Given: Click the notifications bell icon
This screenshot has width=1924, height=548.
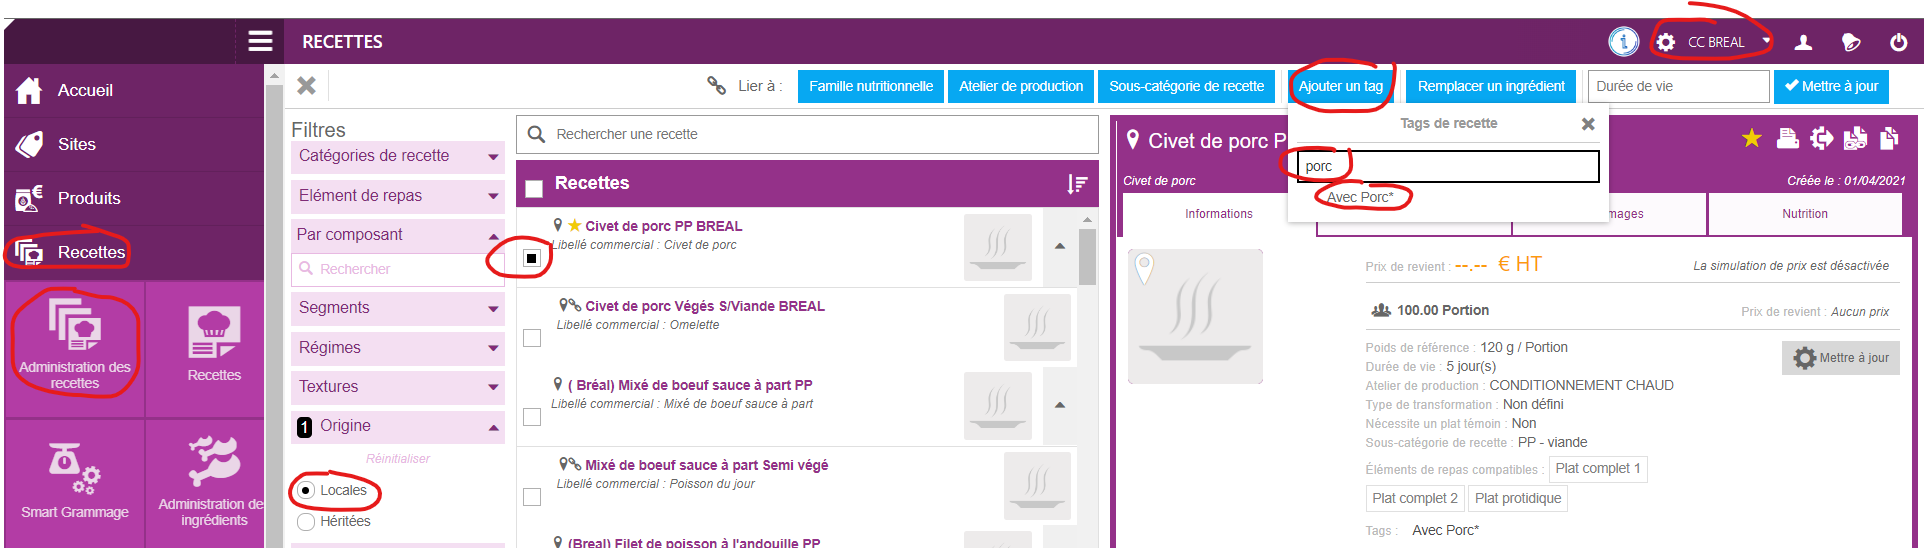Looking at the screenshot, I should coord(1851,42).
